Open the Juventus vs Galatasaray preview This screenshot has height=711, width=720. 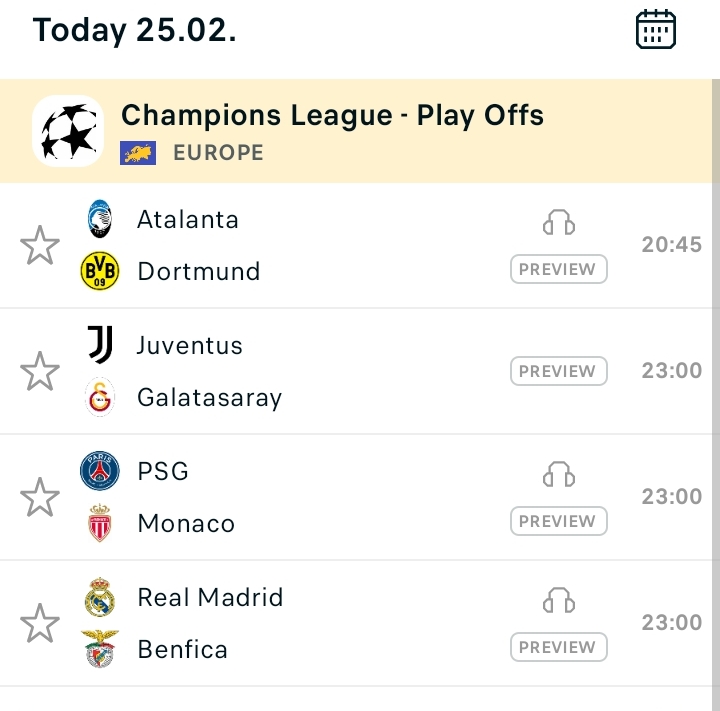click(x=558, y=371)
